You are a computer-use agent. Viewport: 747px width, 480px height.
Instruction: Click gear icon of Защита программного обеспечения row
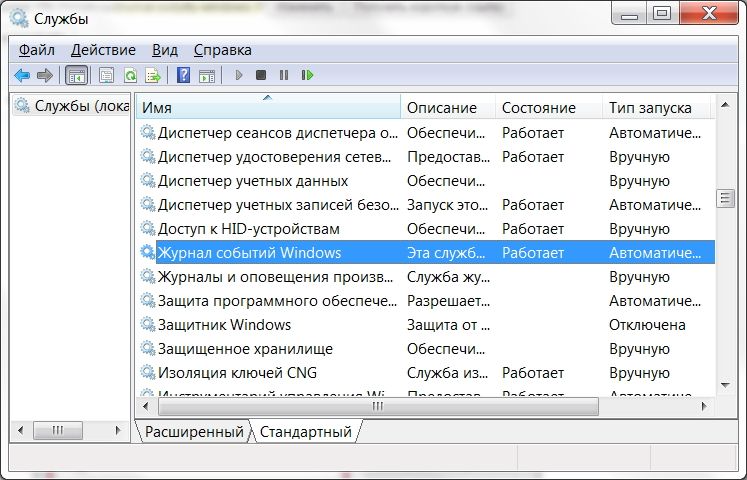tap(148, 300)
